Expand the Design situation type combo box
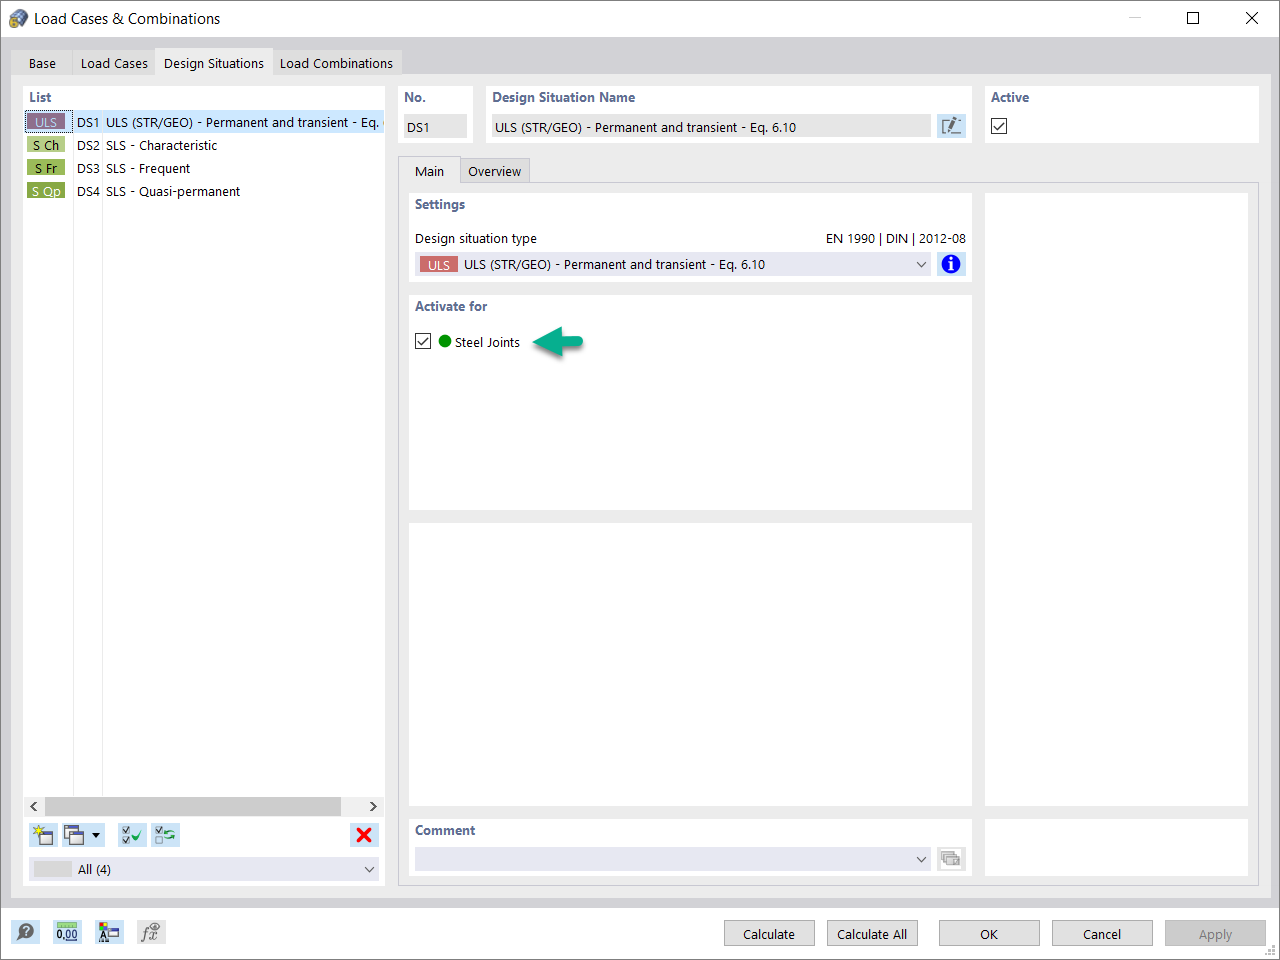This screenshot has height=960, width=1280. pos(921,264)
